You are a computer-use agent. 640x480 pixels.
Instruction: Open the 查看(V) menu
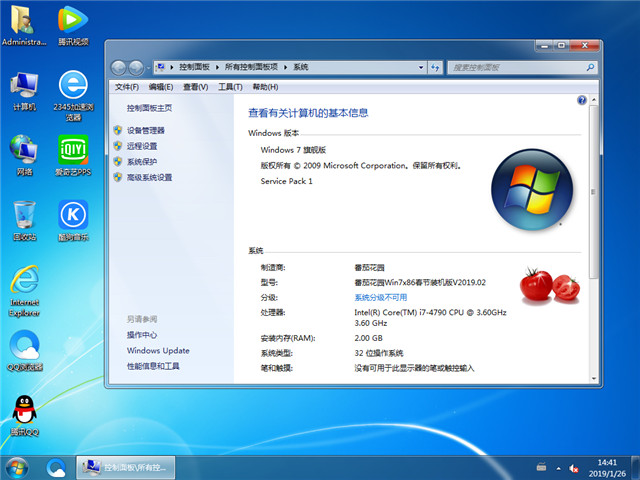click(196, 87)
